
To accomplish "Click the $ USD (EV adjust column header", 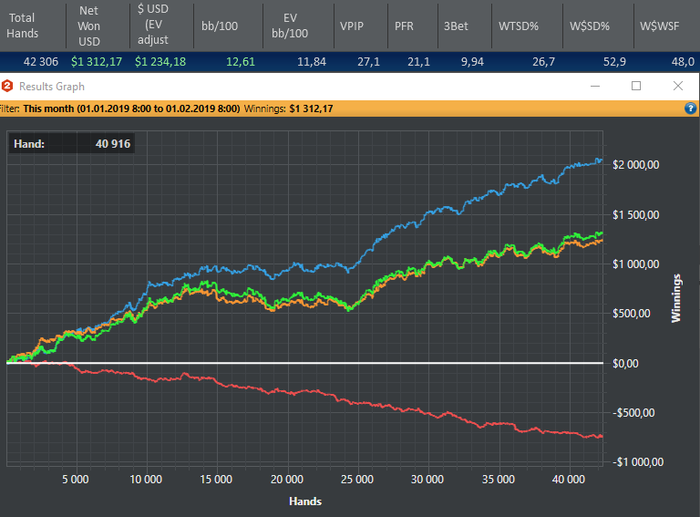I will coord(153,25).
